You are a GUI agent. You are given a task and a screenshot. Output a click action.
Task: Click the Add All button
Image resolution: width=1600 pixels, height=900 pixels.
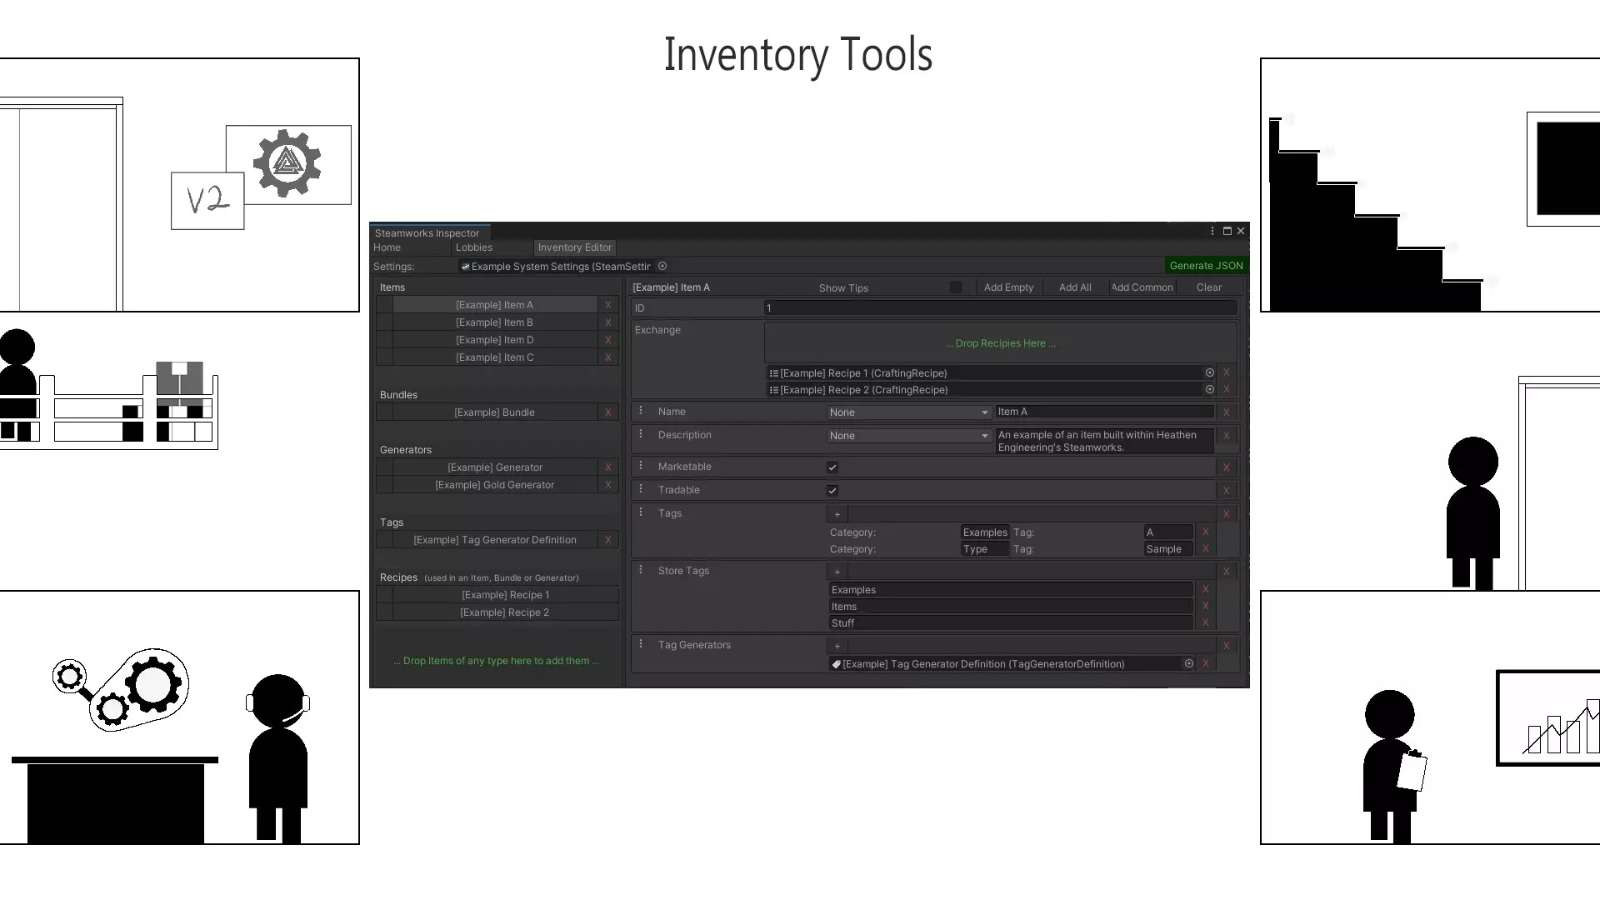[x=1075, y=288]
